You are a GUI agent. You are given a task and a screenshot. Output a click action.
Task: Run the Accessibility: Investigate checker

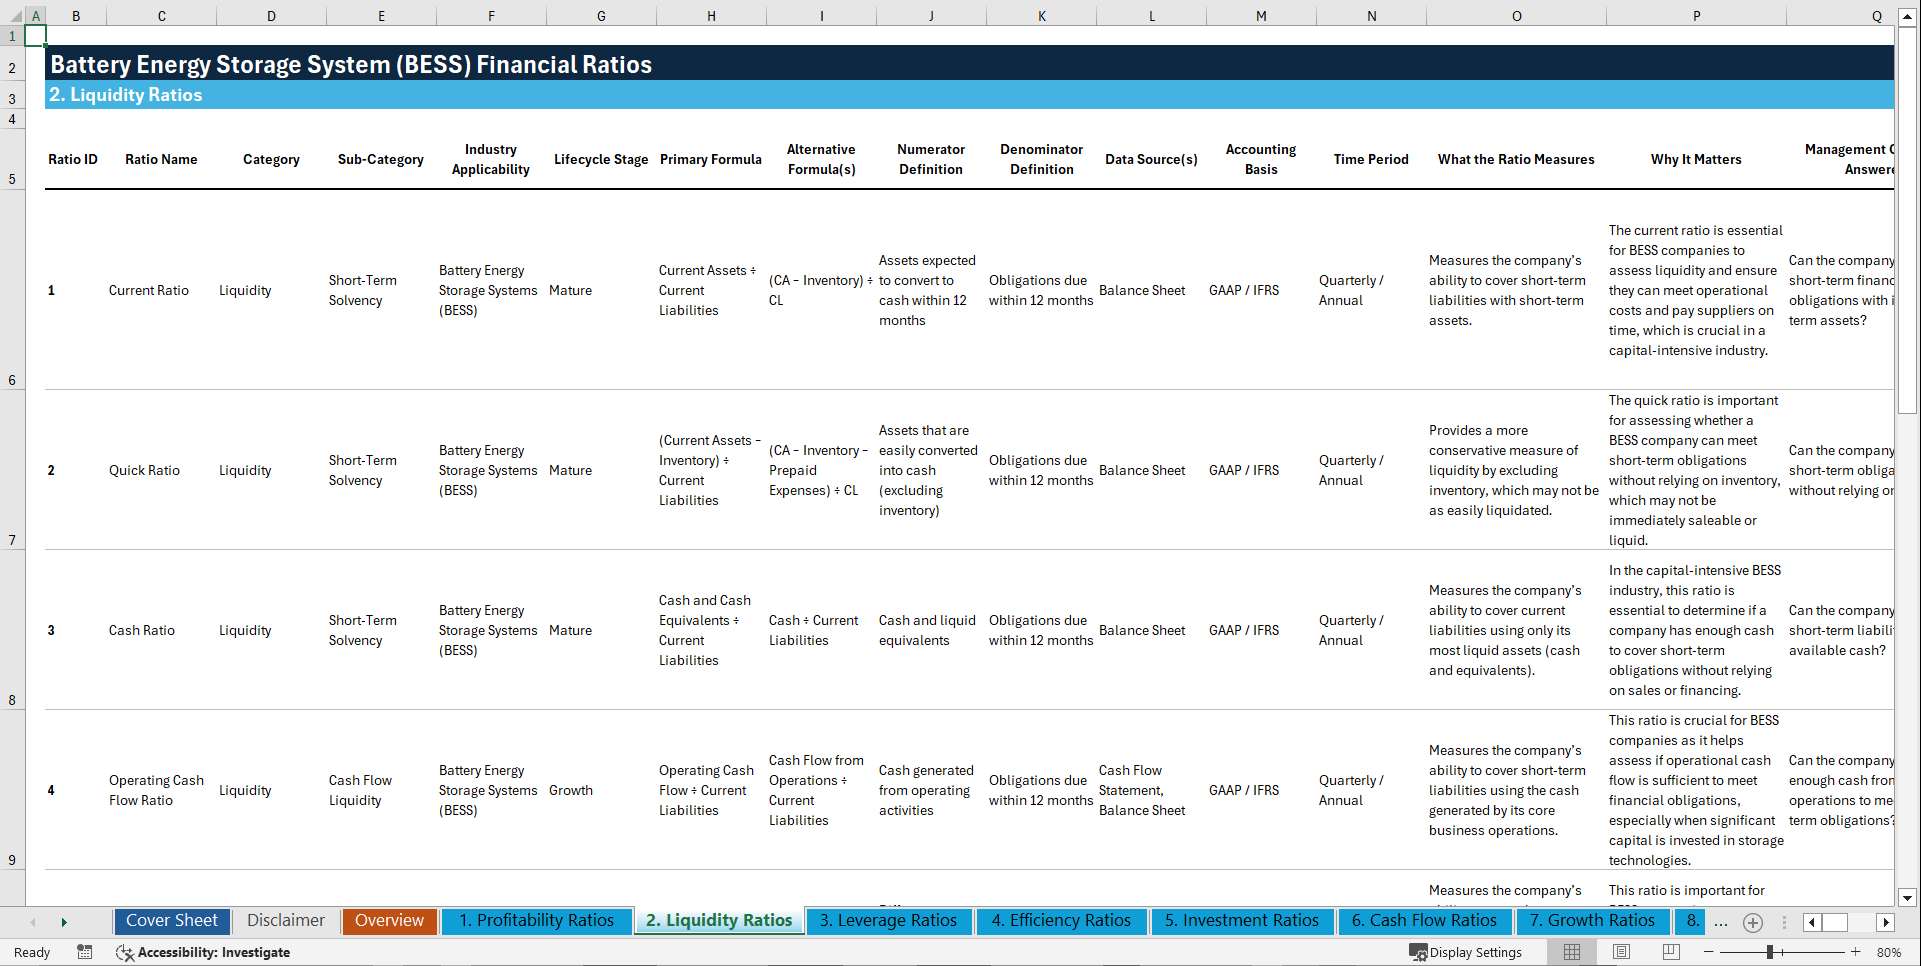204,952
